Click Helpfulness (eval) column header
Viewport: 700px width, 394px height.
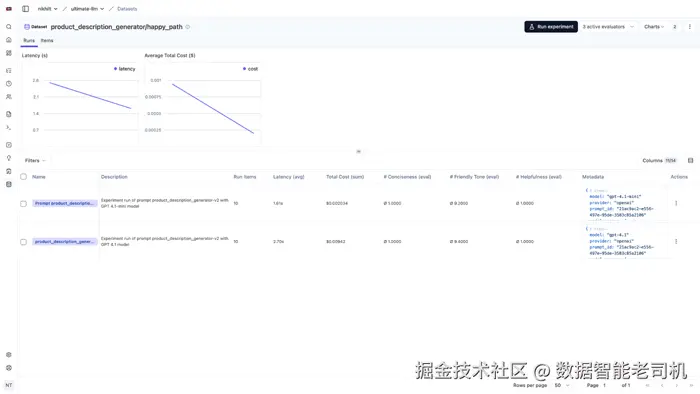pyautogui.click(x=539, y=177)
